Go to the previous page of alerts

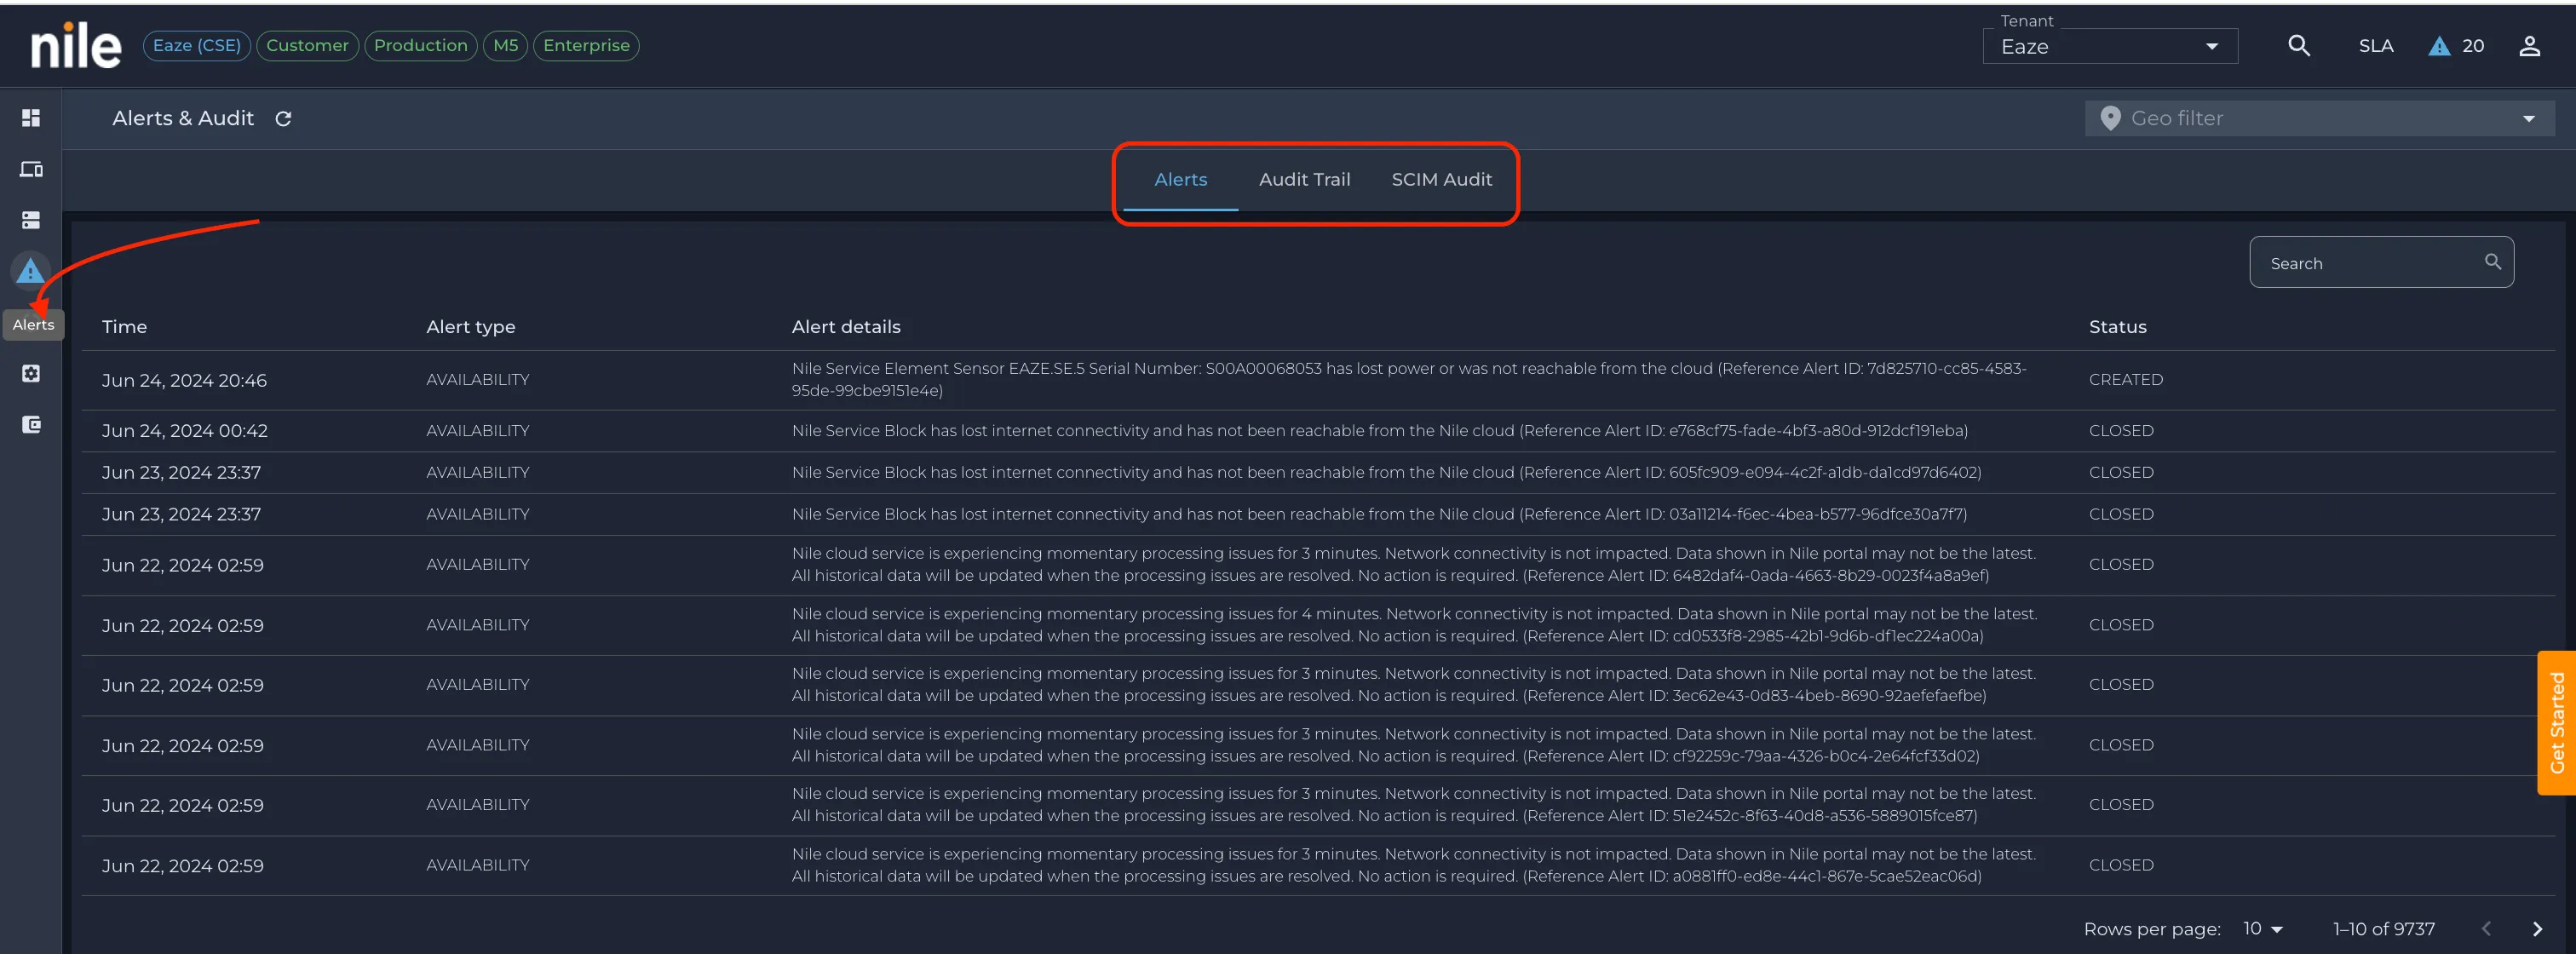[x=2485, y=929]
